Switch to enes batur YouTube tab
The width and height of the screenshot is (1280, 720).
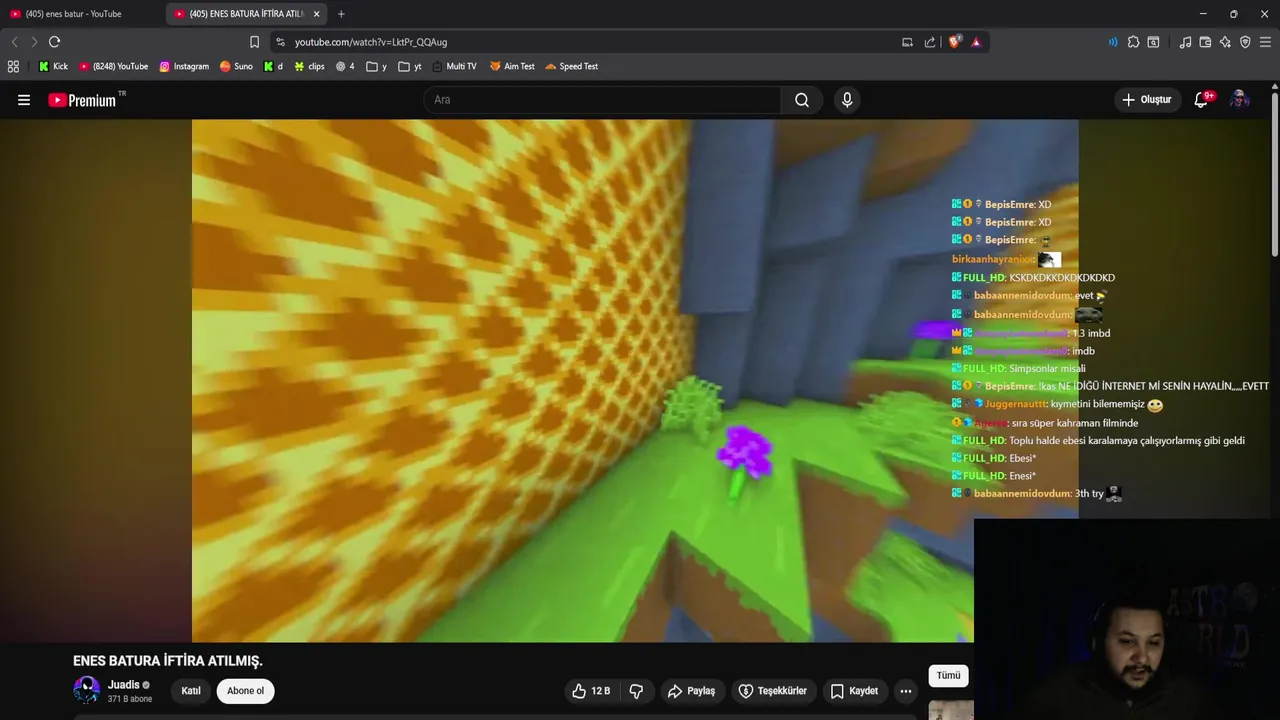pyautogui.click(x=80, y=14)
